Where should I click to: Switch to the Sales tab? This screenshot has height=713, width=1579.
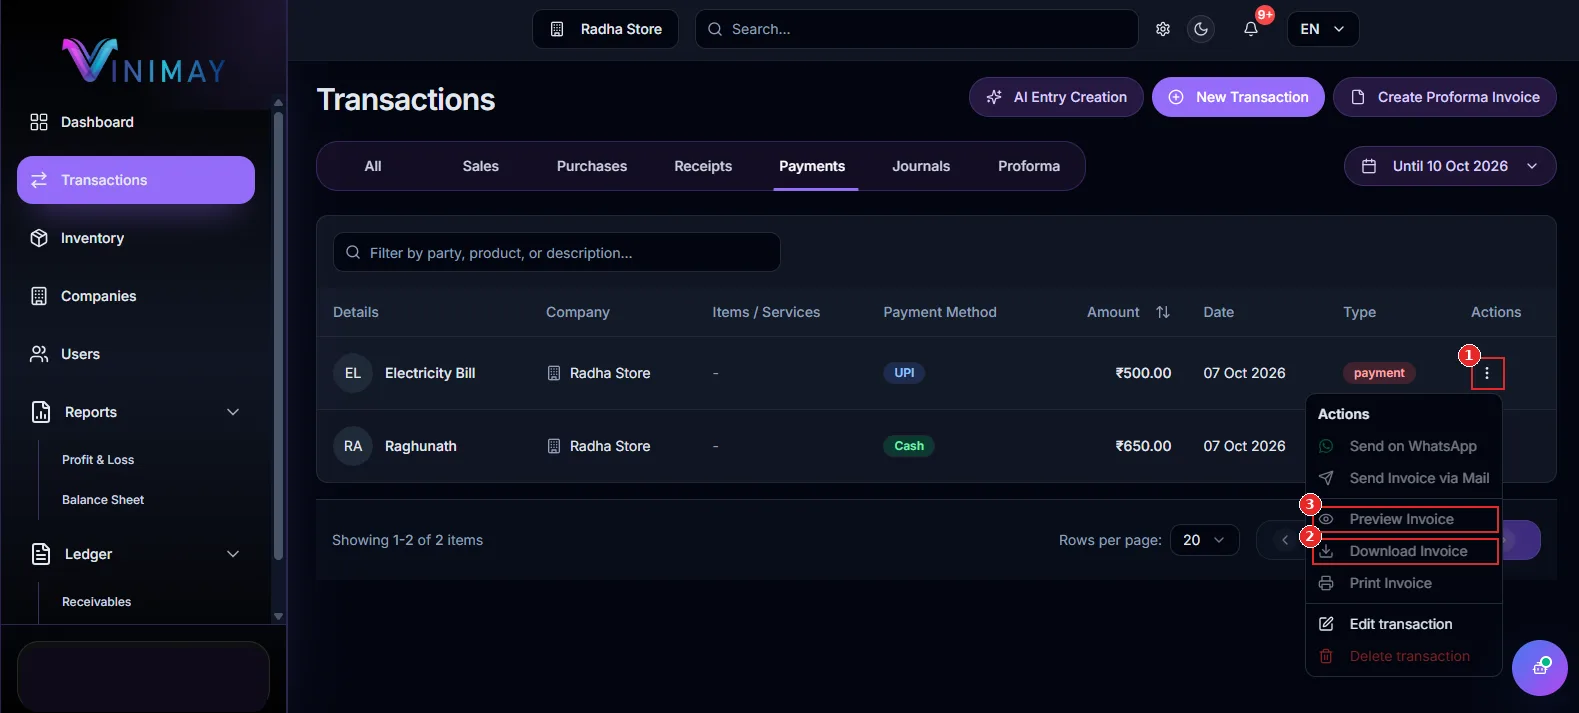481,166
